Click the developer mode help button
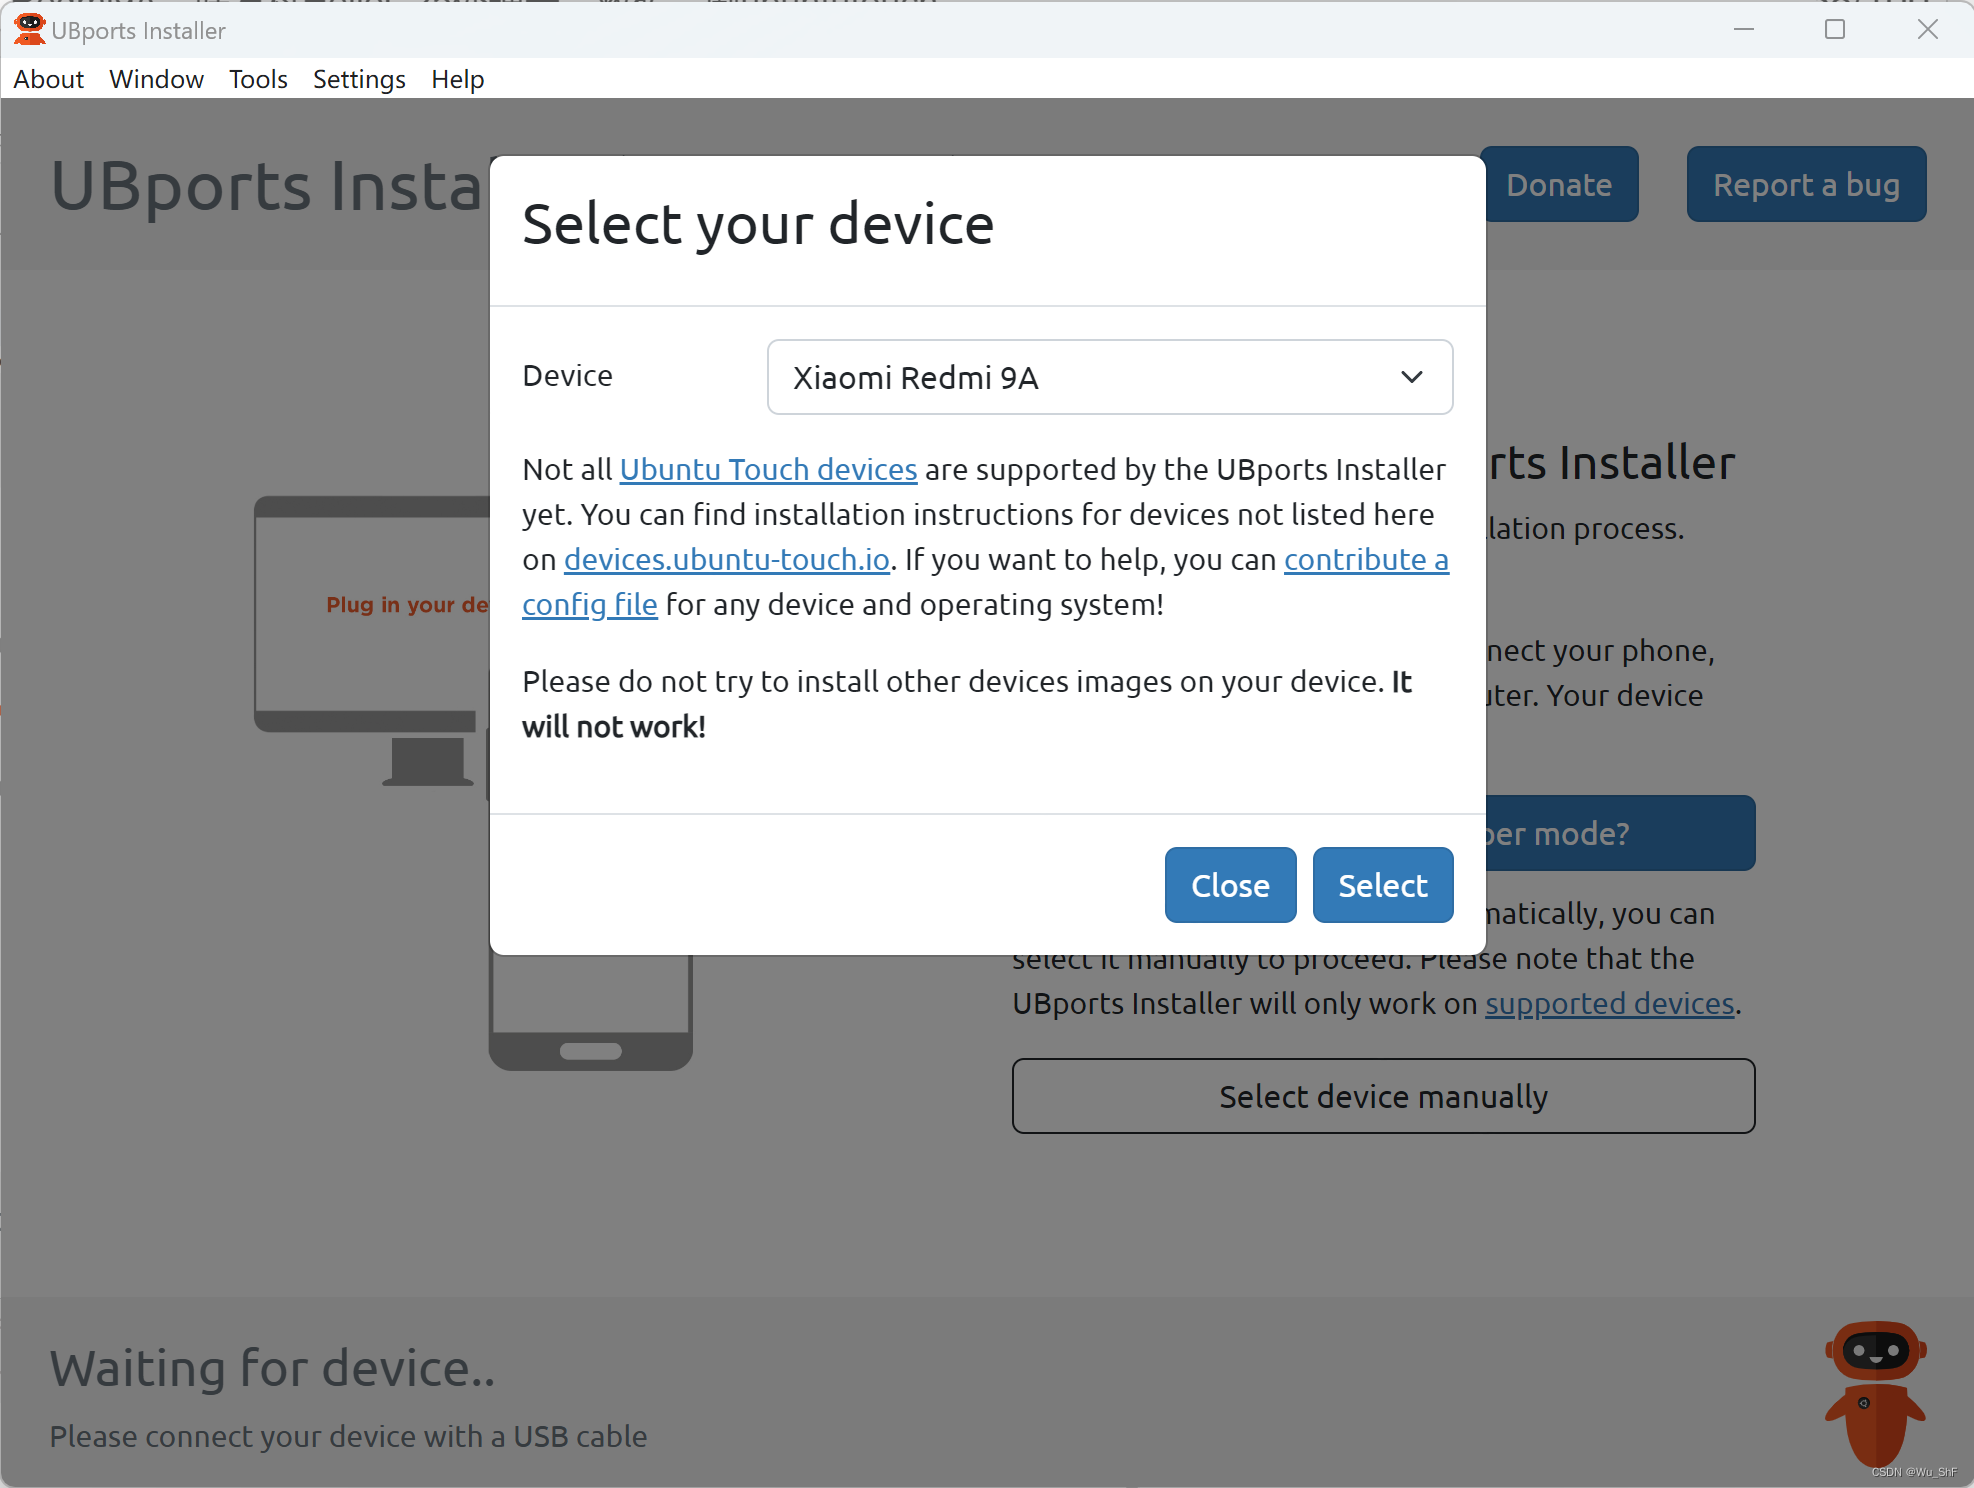The image size is (1974, 1488). point(1620,833)
